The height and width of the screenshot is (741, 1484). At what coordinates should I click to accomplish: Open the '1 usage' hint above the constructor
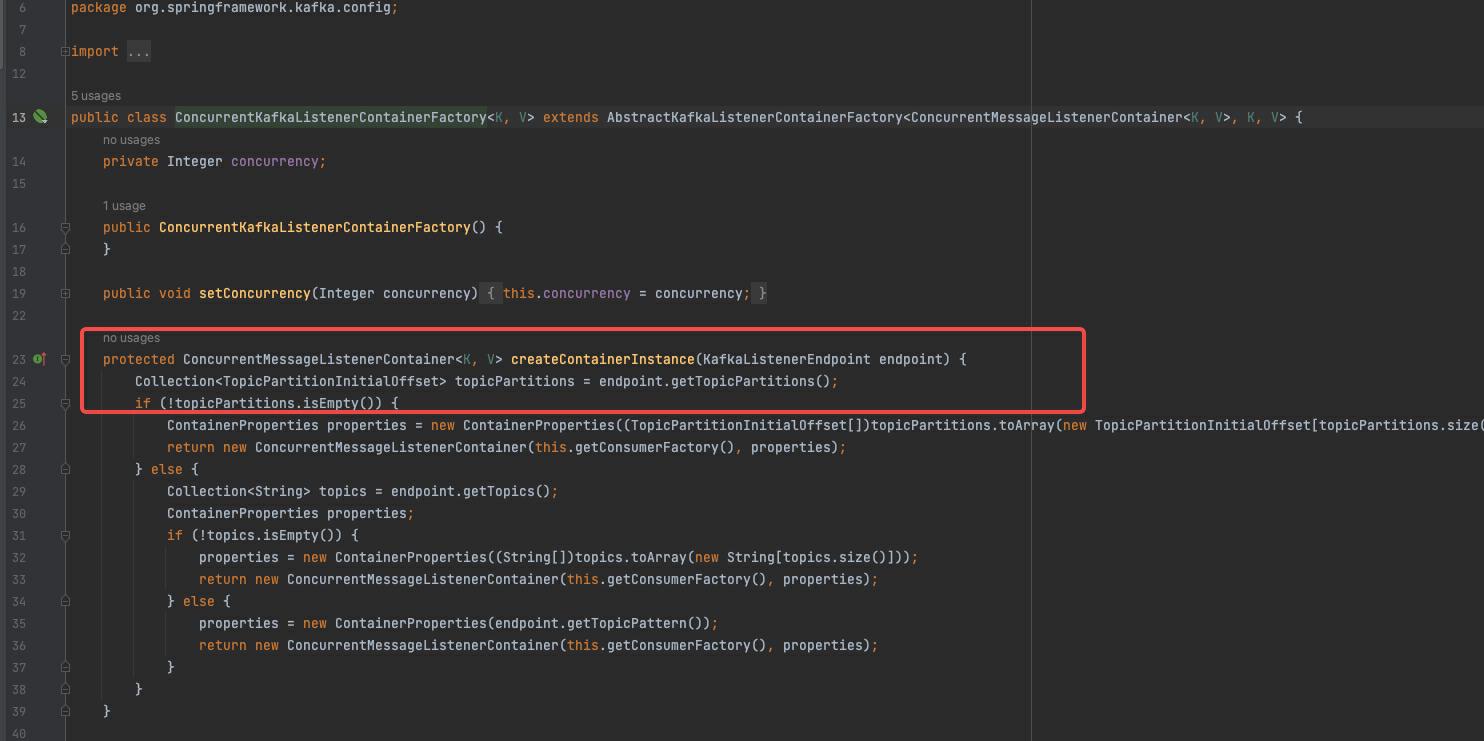pyautogui.click(x=124, y=206)
